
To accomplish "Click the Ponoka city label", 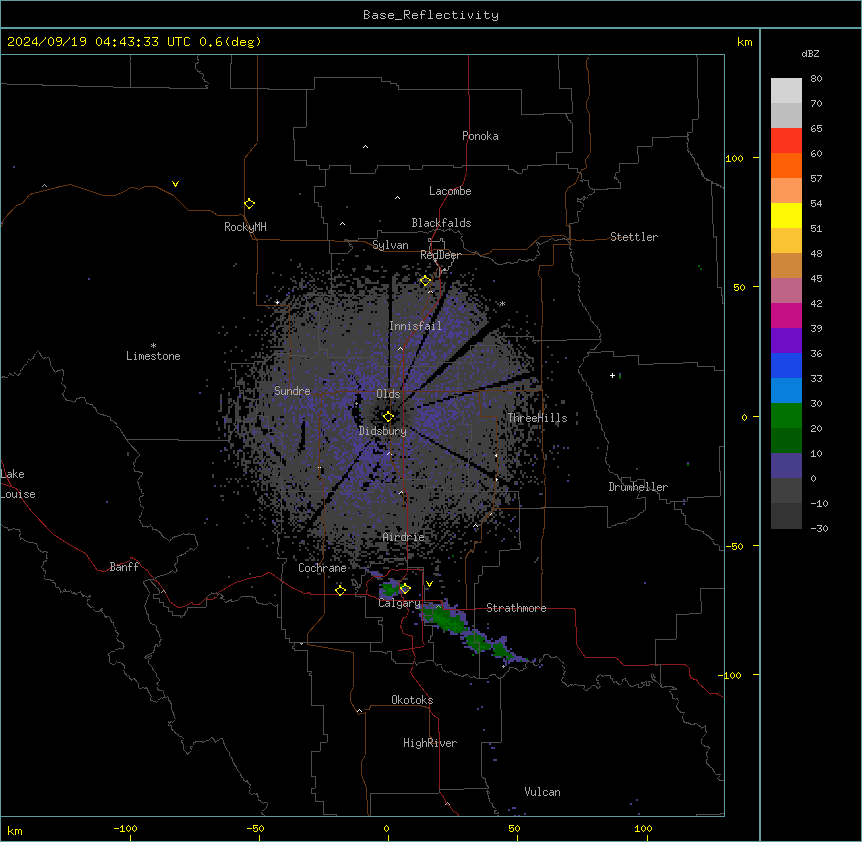I will point(480,136).
